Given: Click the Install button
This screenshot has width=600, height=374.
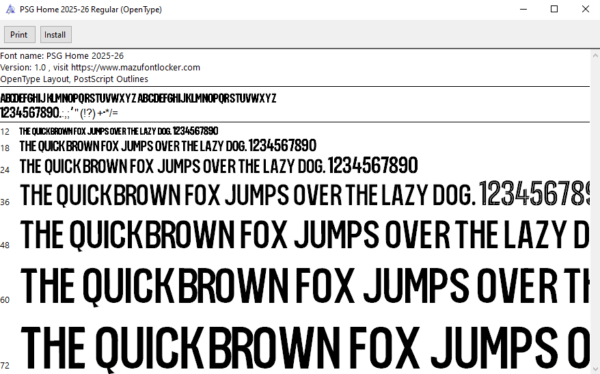Looking at the screenshot, I should click(55, 34).
